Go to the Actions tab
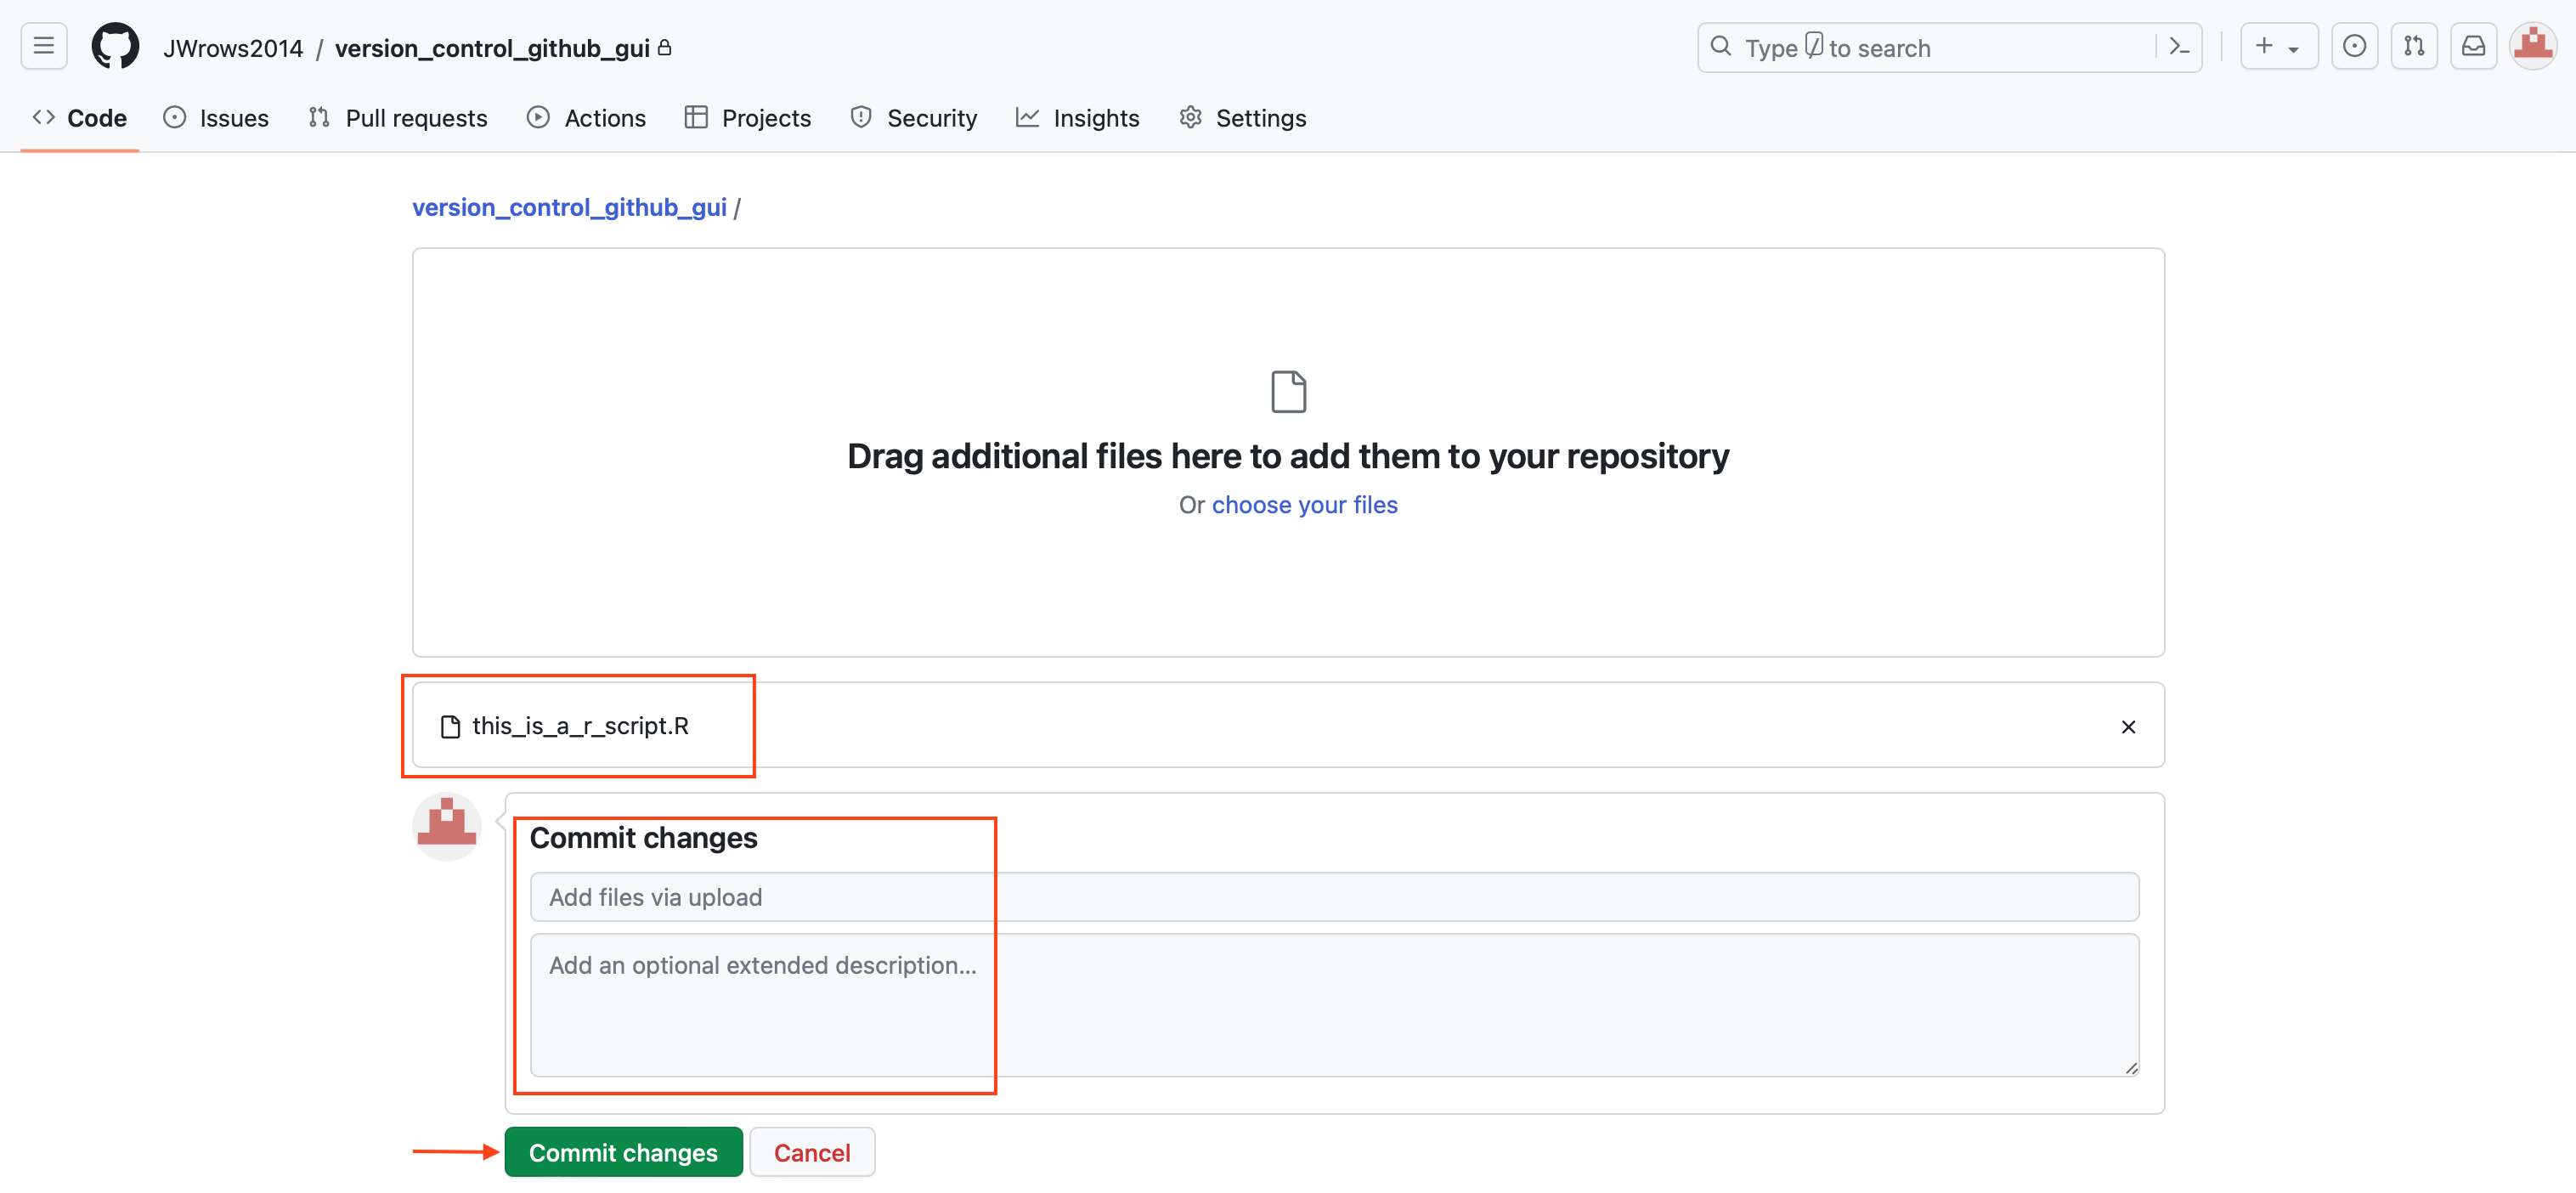The height and width of the screenshot is (1193, 2576). [x=586, y=118]
